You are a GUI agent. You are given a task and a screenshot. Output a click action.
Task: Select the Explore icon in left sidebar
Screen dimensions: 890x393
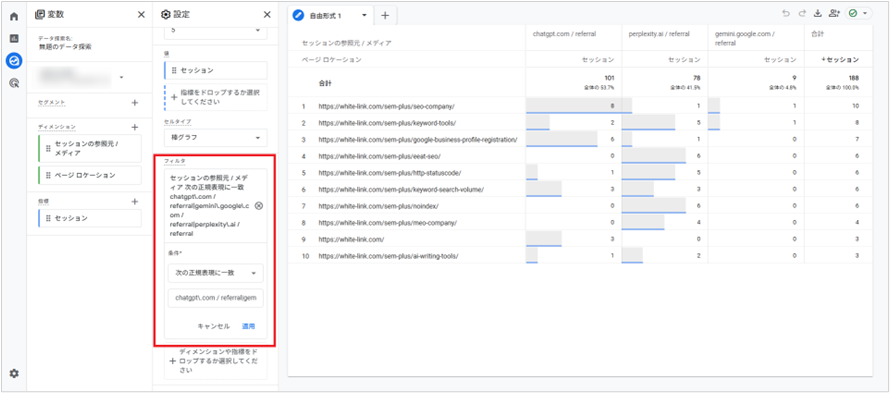tap(14, 60)
